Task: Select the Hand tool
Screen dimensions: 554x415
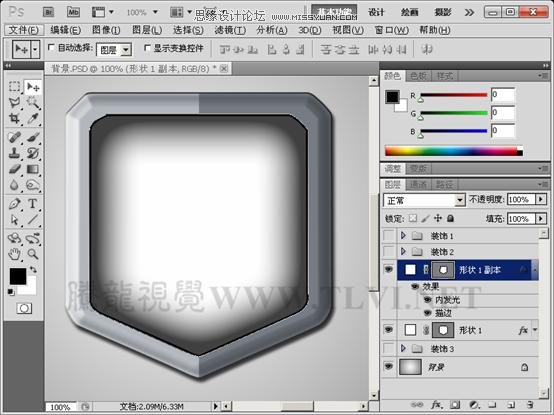Action: coord(14,254)
